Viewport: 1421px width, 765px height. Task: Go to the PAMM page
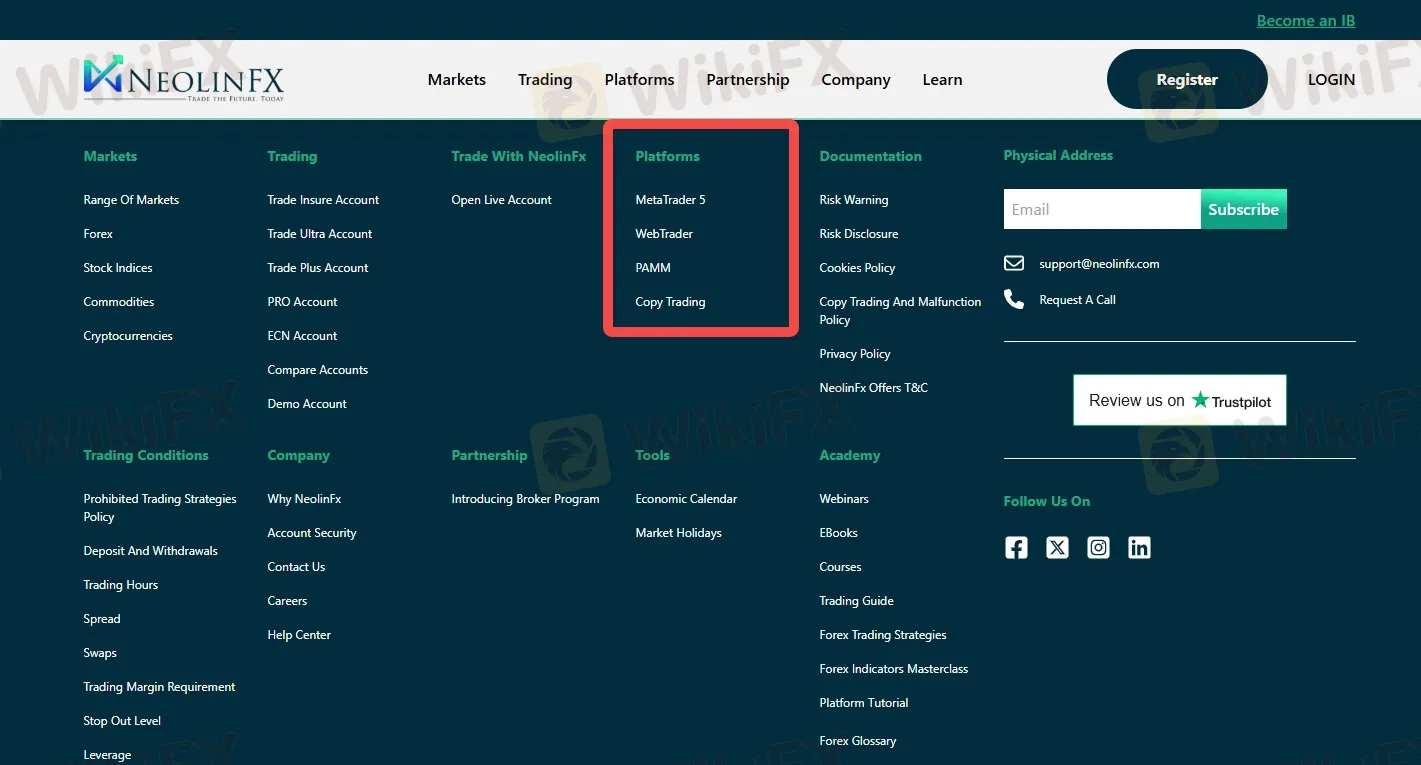point(653,268)
